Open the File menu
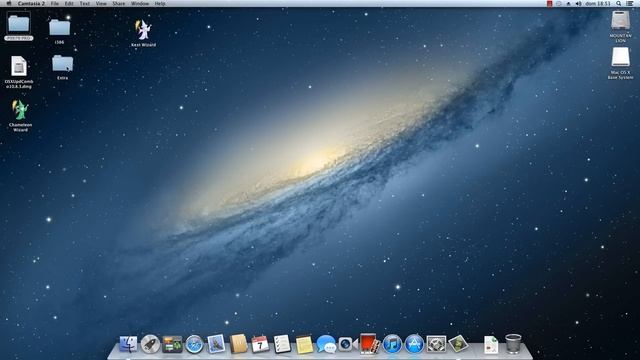Viewport: 640px width, 360px height. tap(55, 3)
